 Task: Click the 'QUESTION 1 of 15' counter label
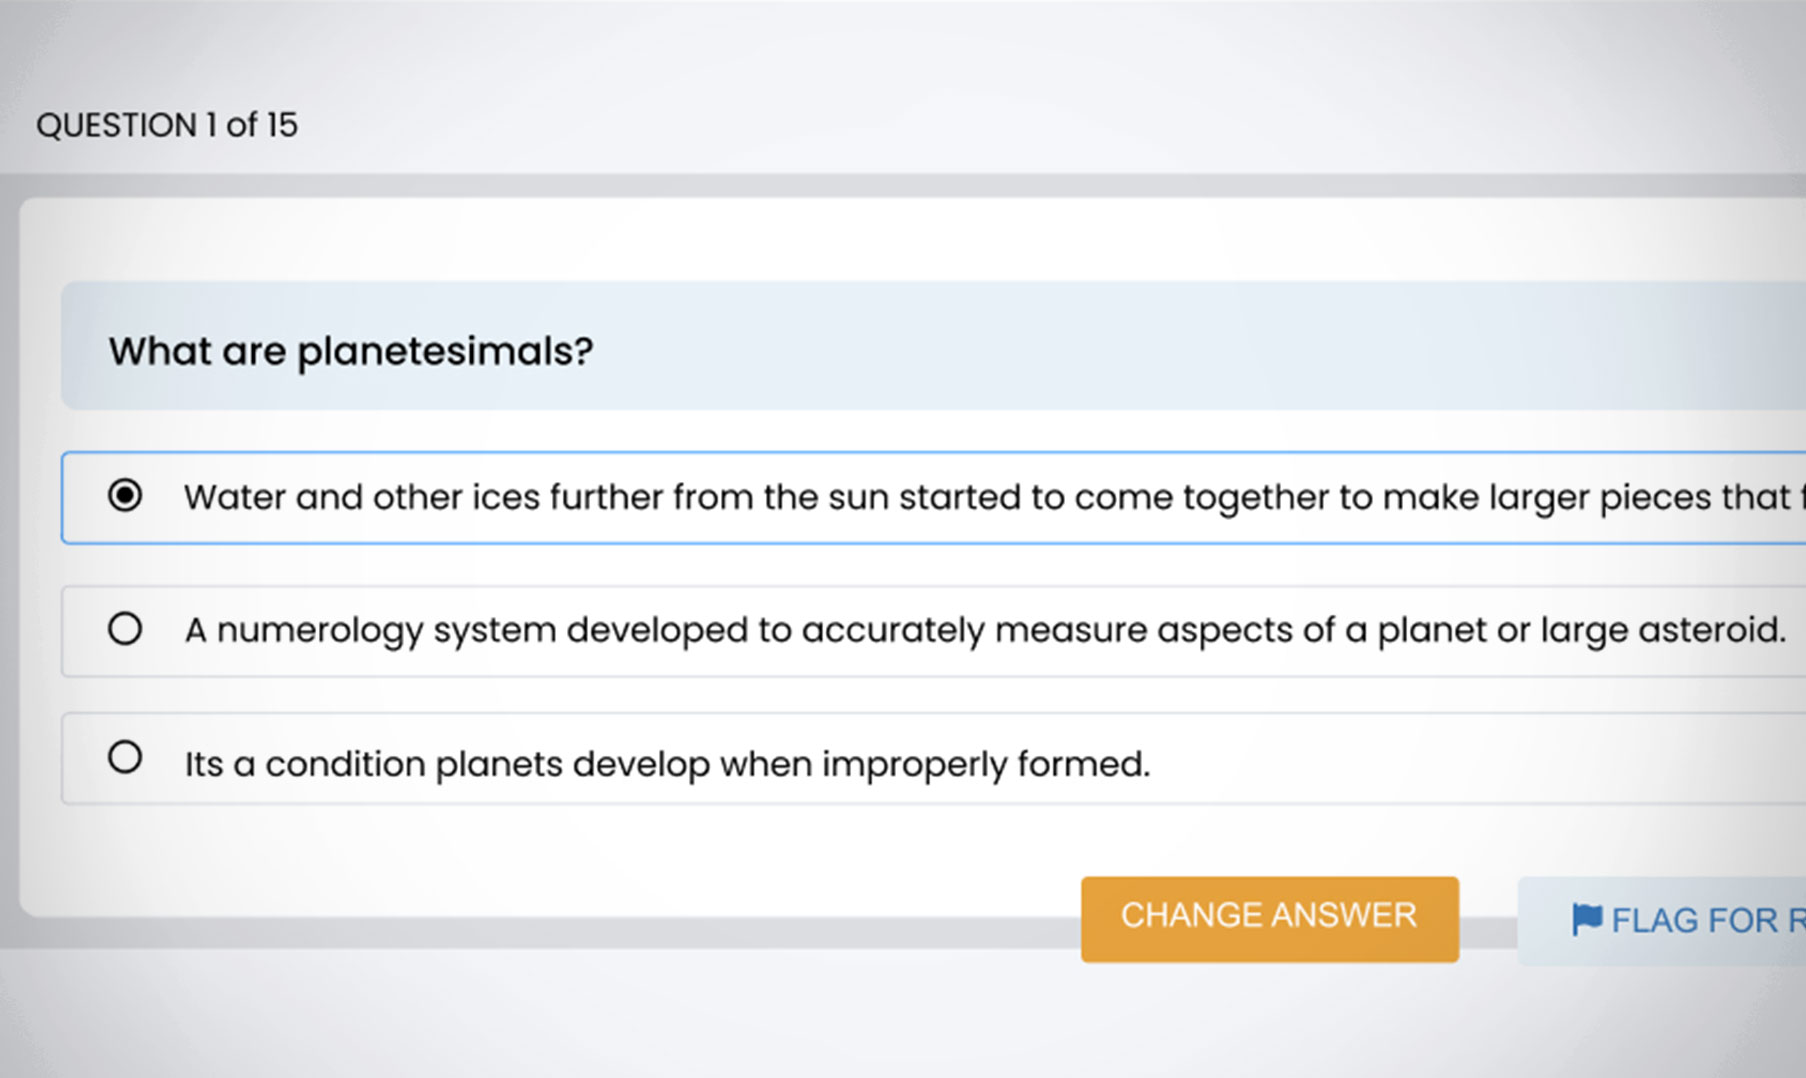(x=167, y=125)
